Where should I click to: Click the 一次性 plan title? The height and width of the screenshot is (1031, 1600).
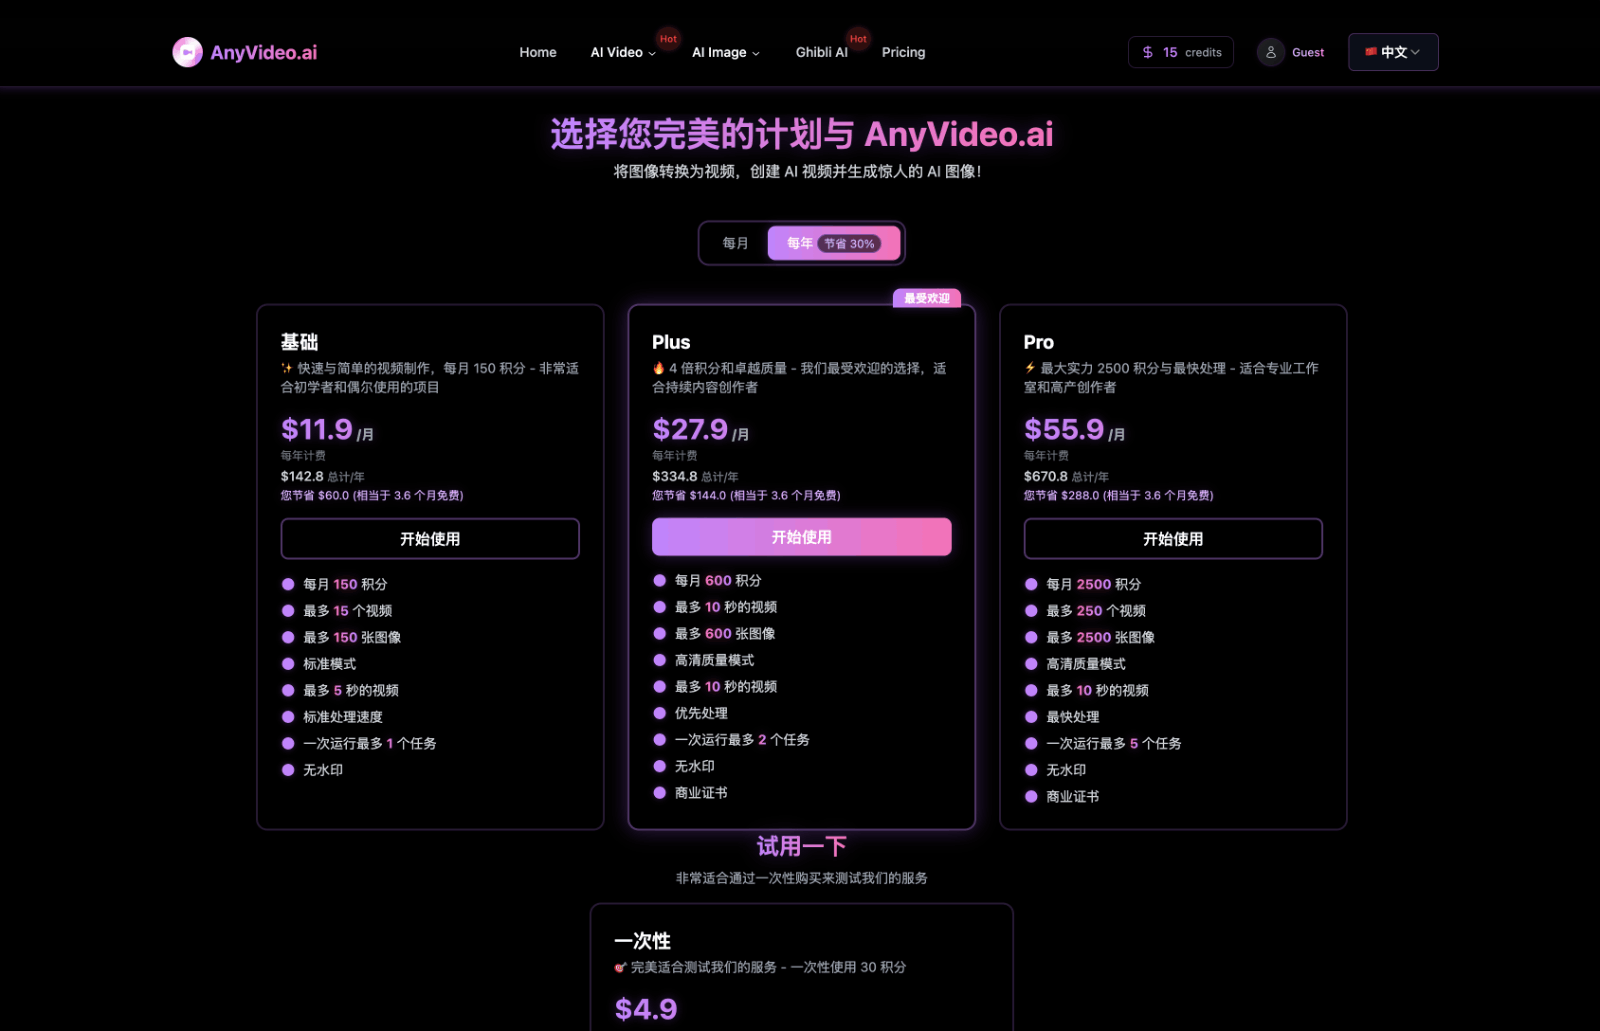click(642, 940)
